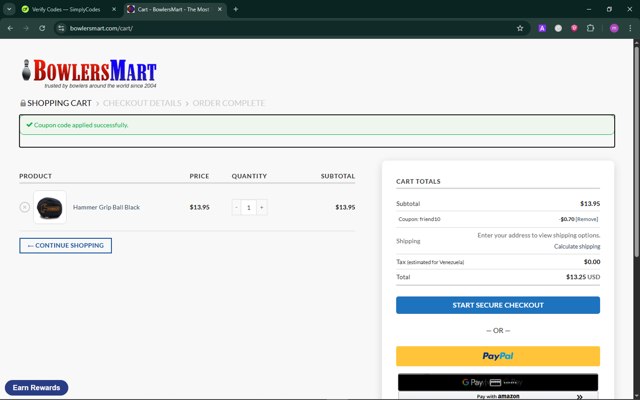Screen dimensions: 640x400
Task: Open the extensions puzzle icon
Action: coord(590,28)
